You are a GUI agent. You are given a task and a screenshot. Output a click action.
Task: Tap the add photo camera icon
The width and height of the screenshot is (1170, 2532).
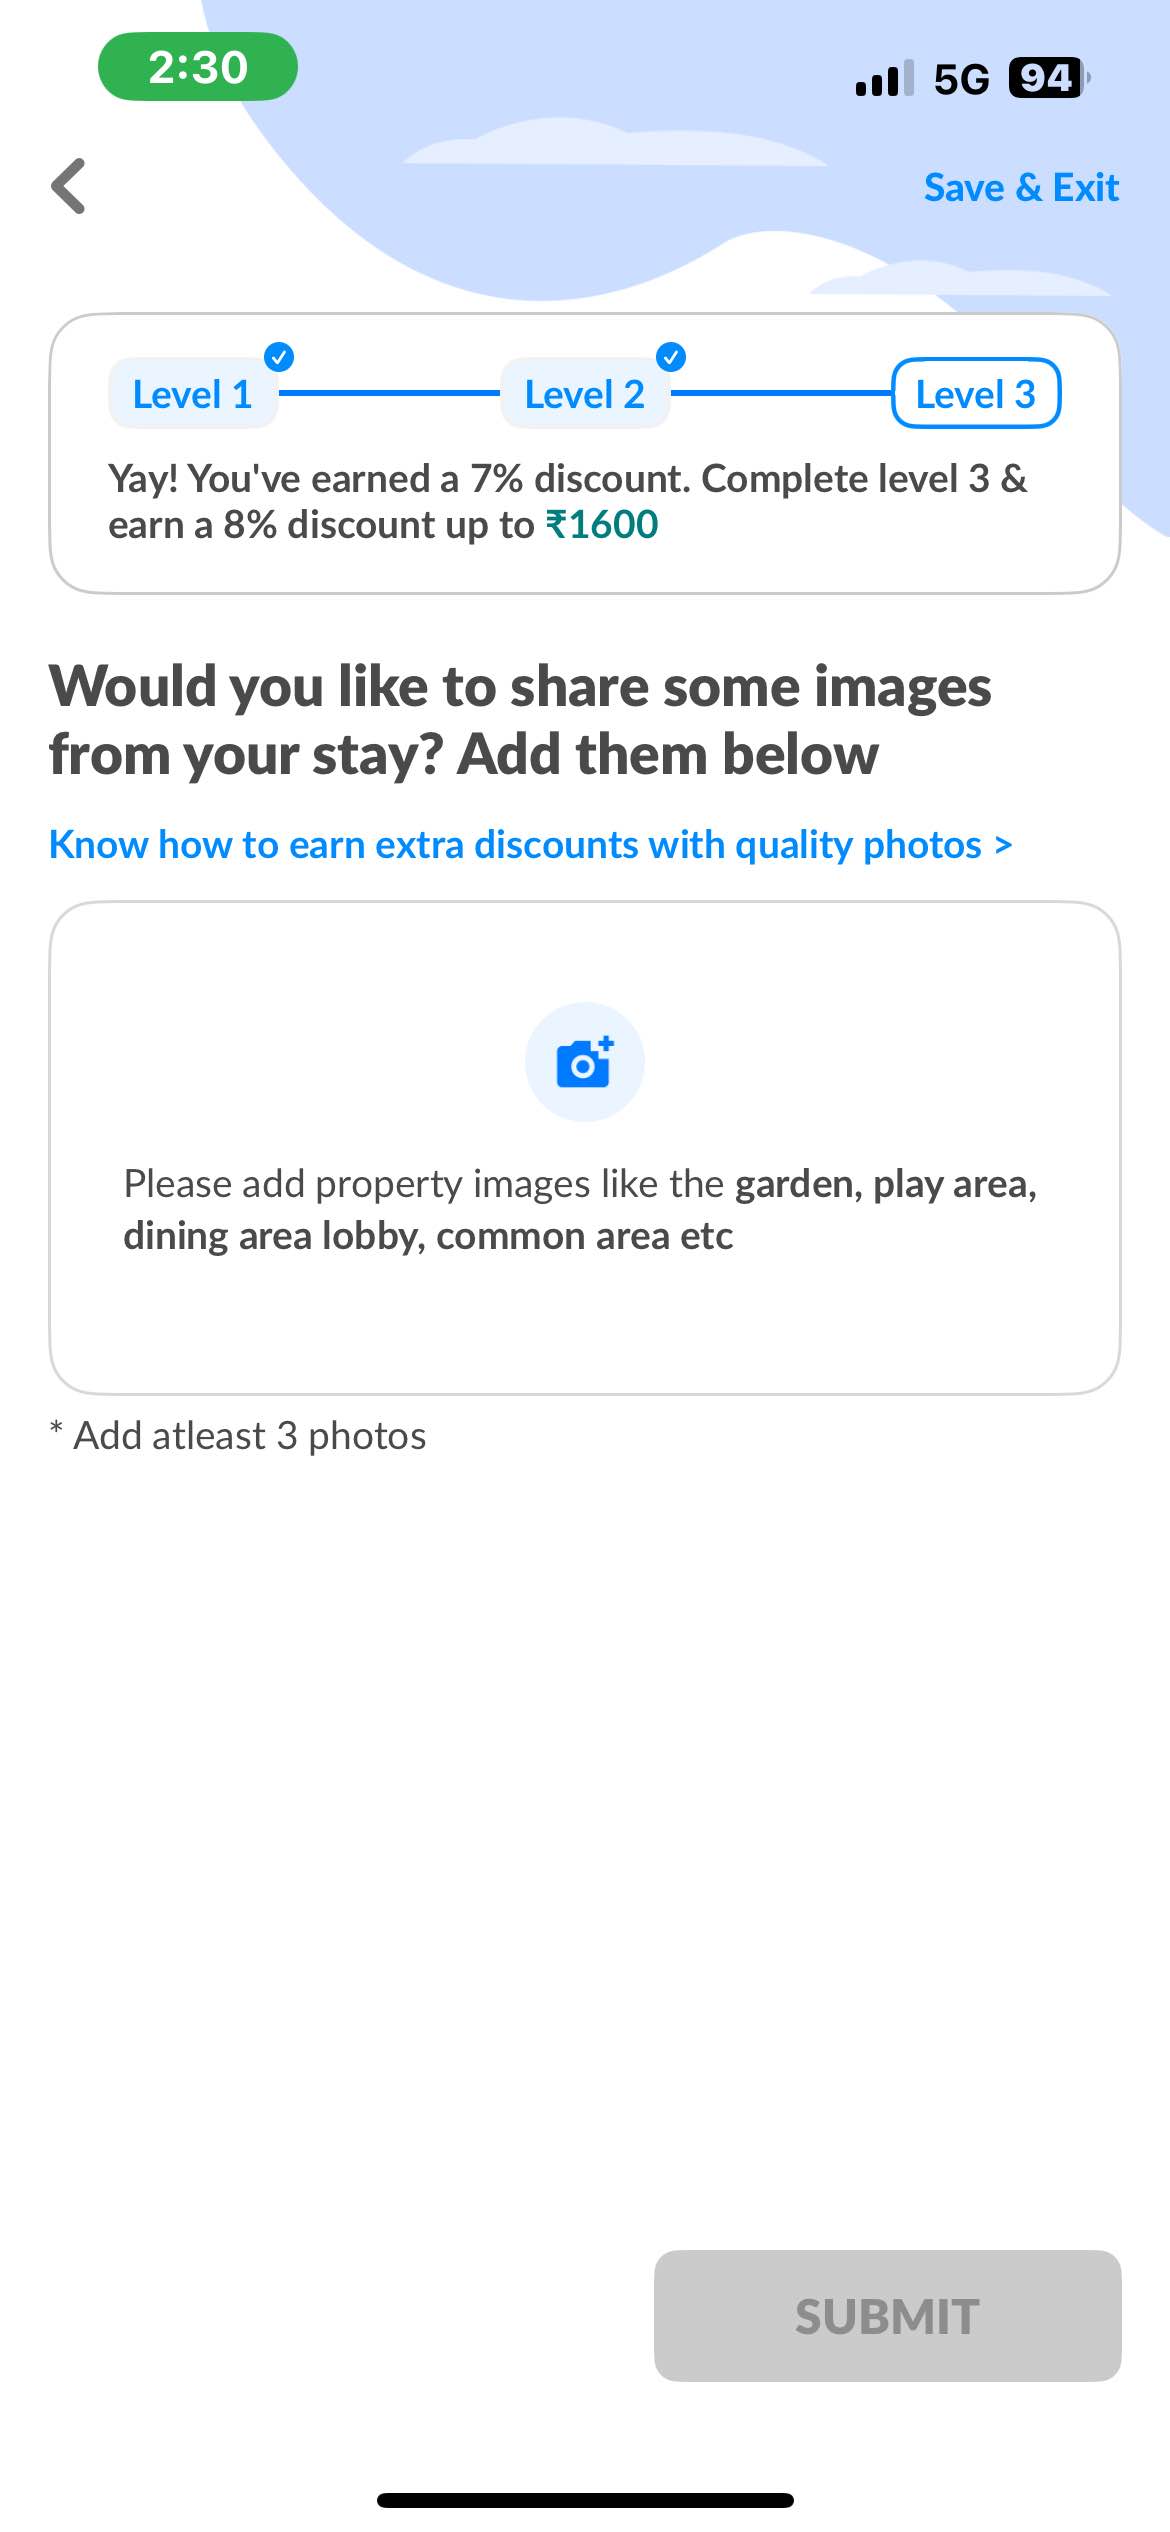pyautogui.click(x=585, y=1062)
